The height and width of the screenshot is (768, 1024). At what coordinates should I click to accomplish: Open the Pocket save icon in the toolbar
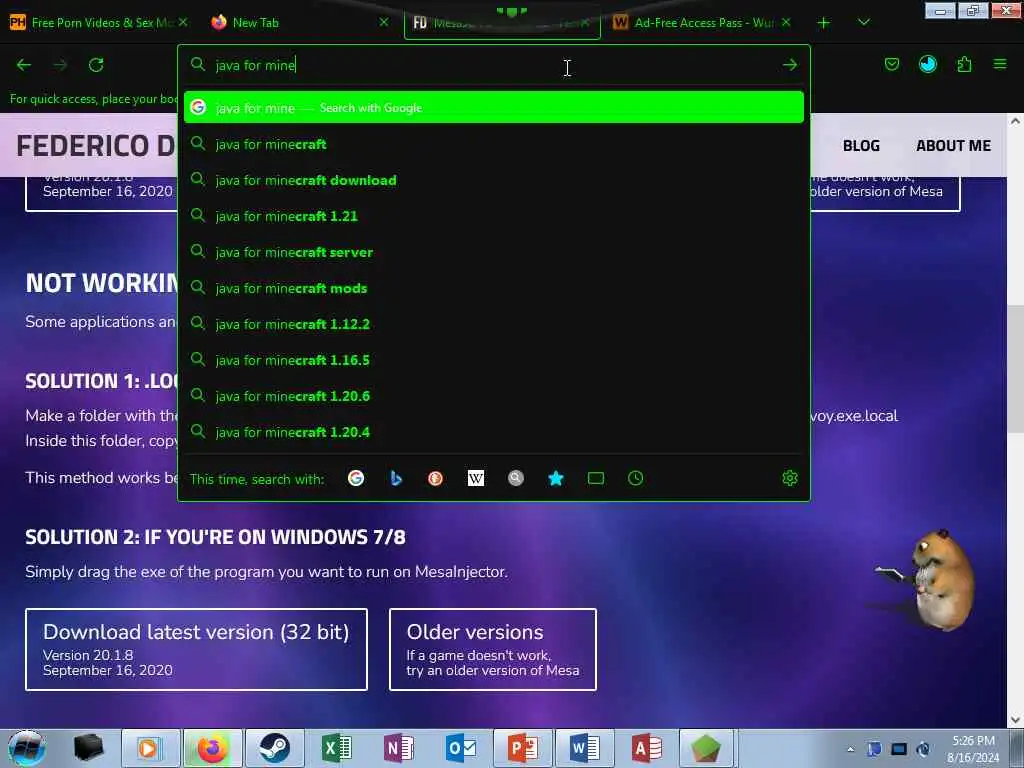click(x=891, y=64)
